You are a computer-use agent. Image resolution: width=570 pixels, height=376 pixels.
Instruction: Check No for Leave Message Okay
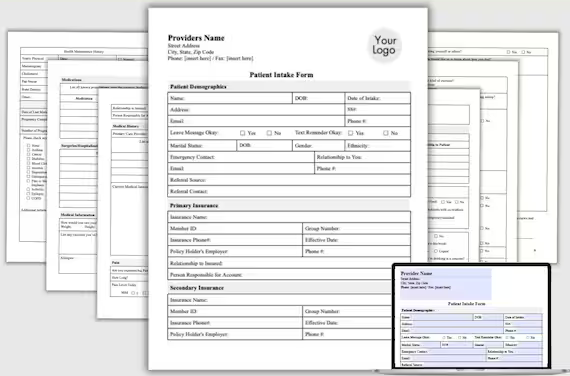point(269,133)
